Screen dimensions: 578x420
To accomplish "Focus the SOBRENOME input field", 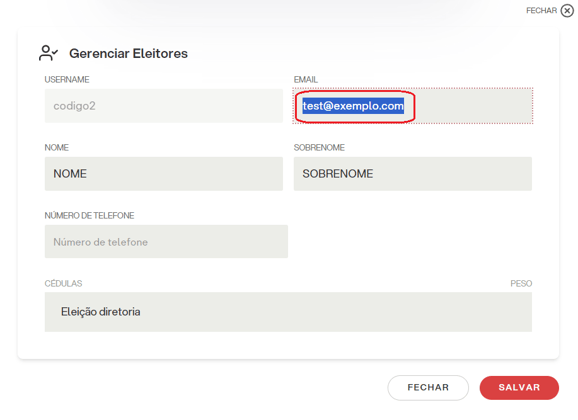I will pyautogui.click(x=413, y=174).
